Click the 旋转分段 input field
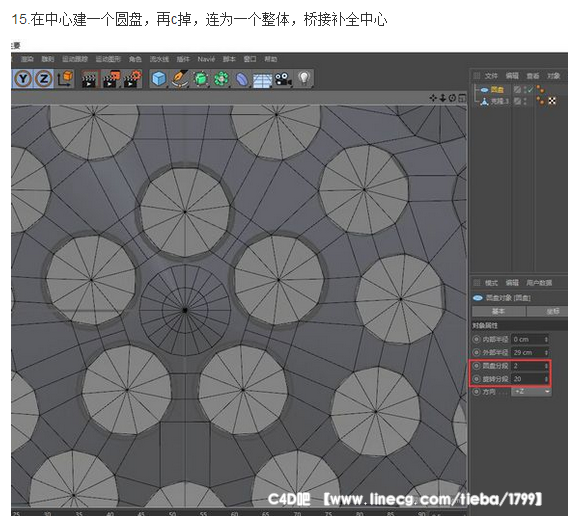 pyautogui.click(x=529, y=379)
